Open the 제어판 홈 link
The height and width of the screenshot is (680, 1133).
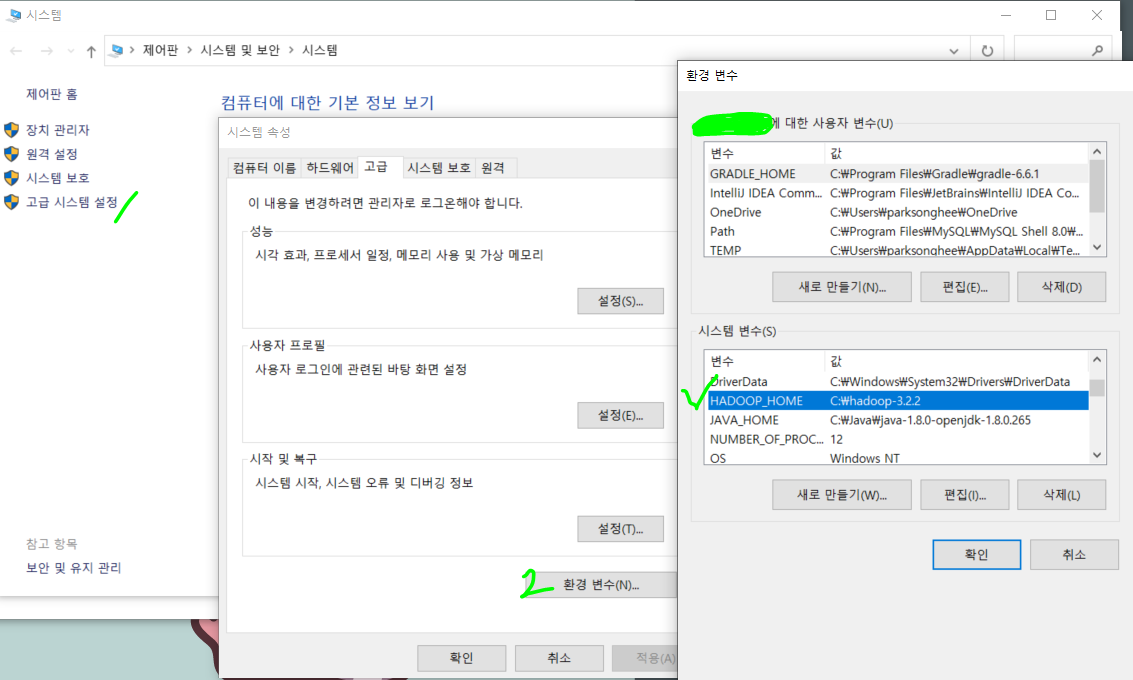(x=52, y=94)
